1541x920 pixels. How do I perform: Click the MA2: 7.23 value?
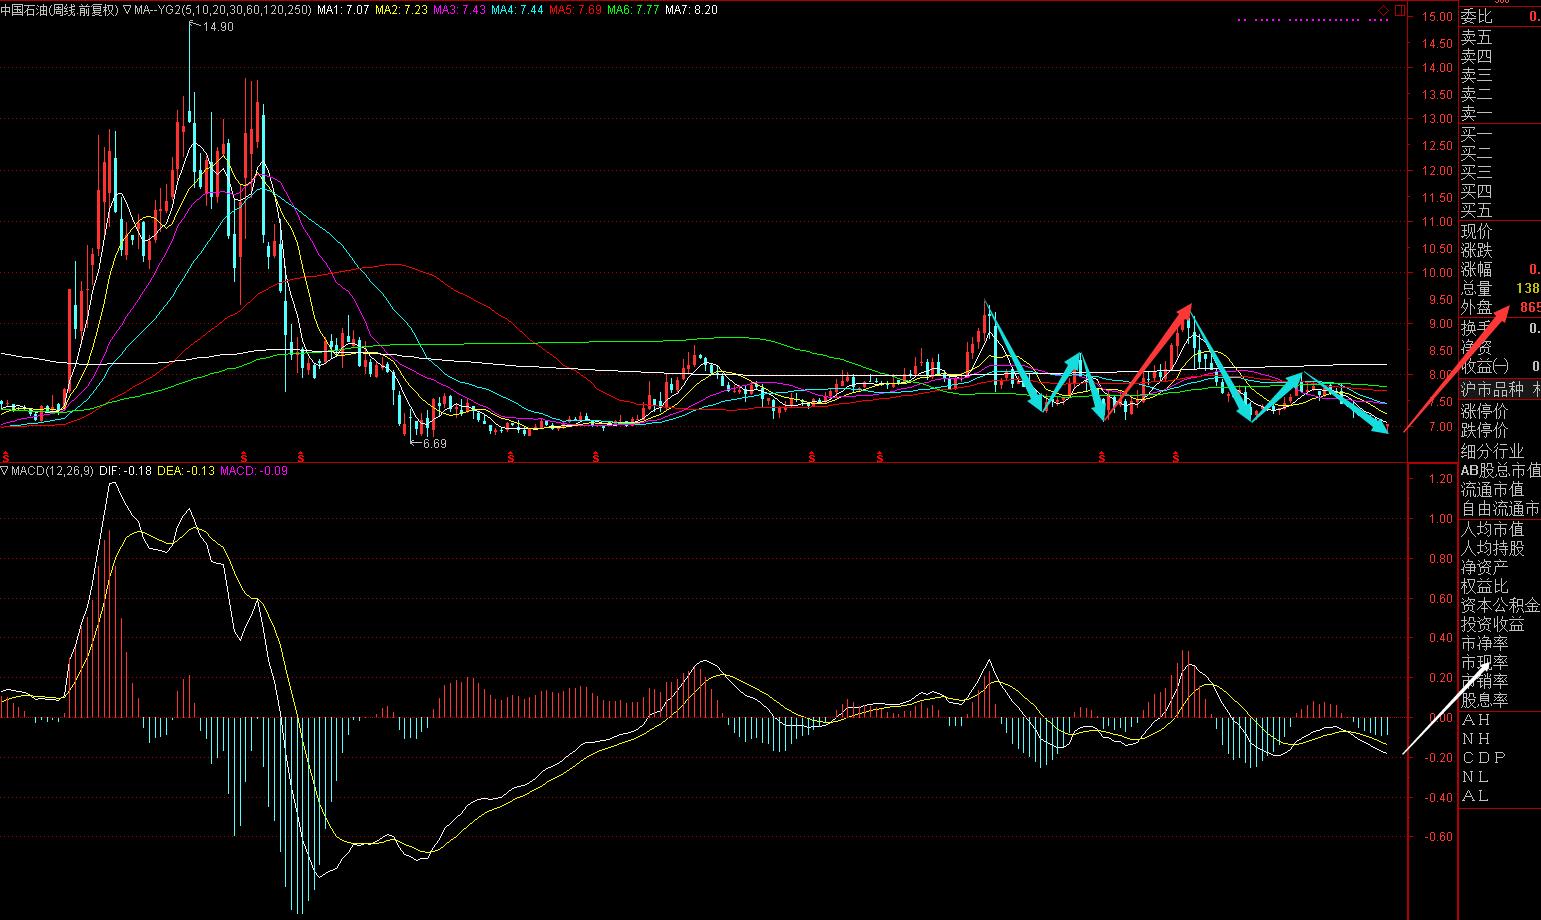401,10
